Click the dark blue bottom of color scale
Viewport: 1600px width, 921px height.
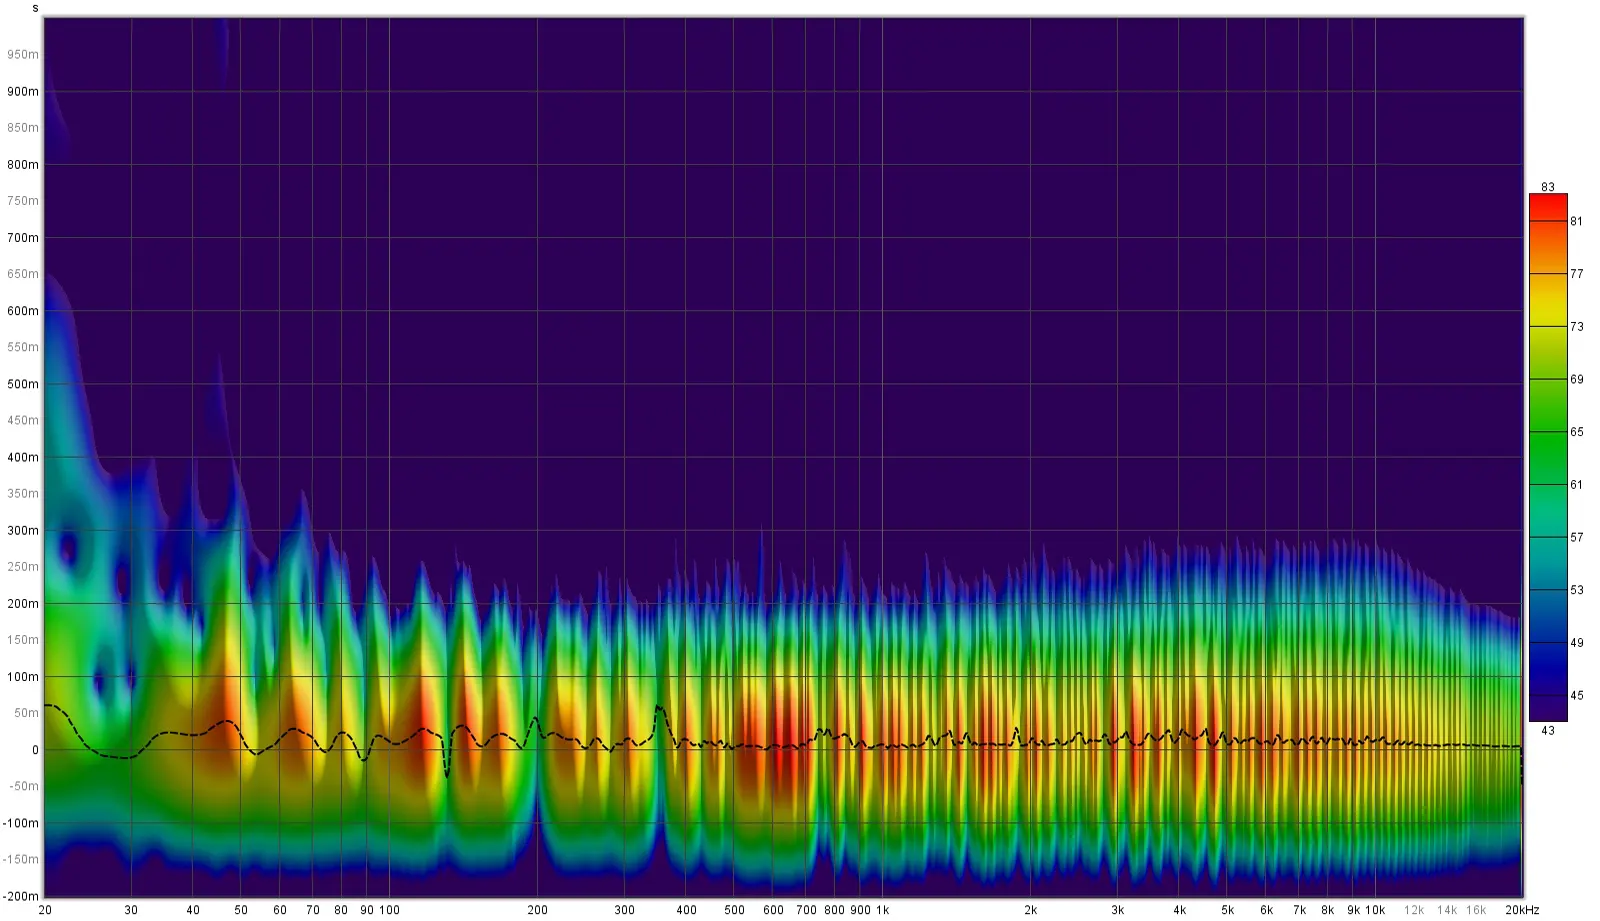click(1547, 710)
